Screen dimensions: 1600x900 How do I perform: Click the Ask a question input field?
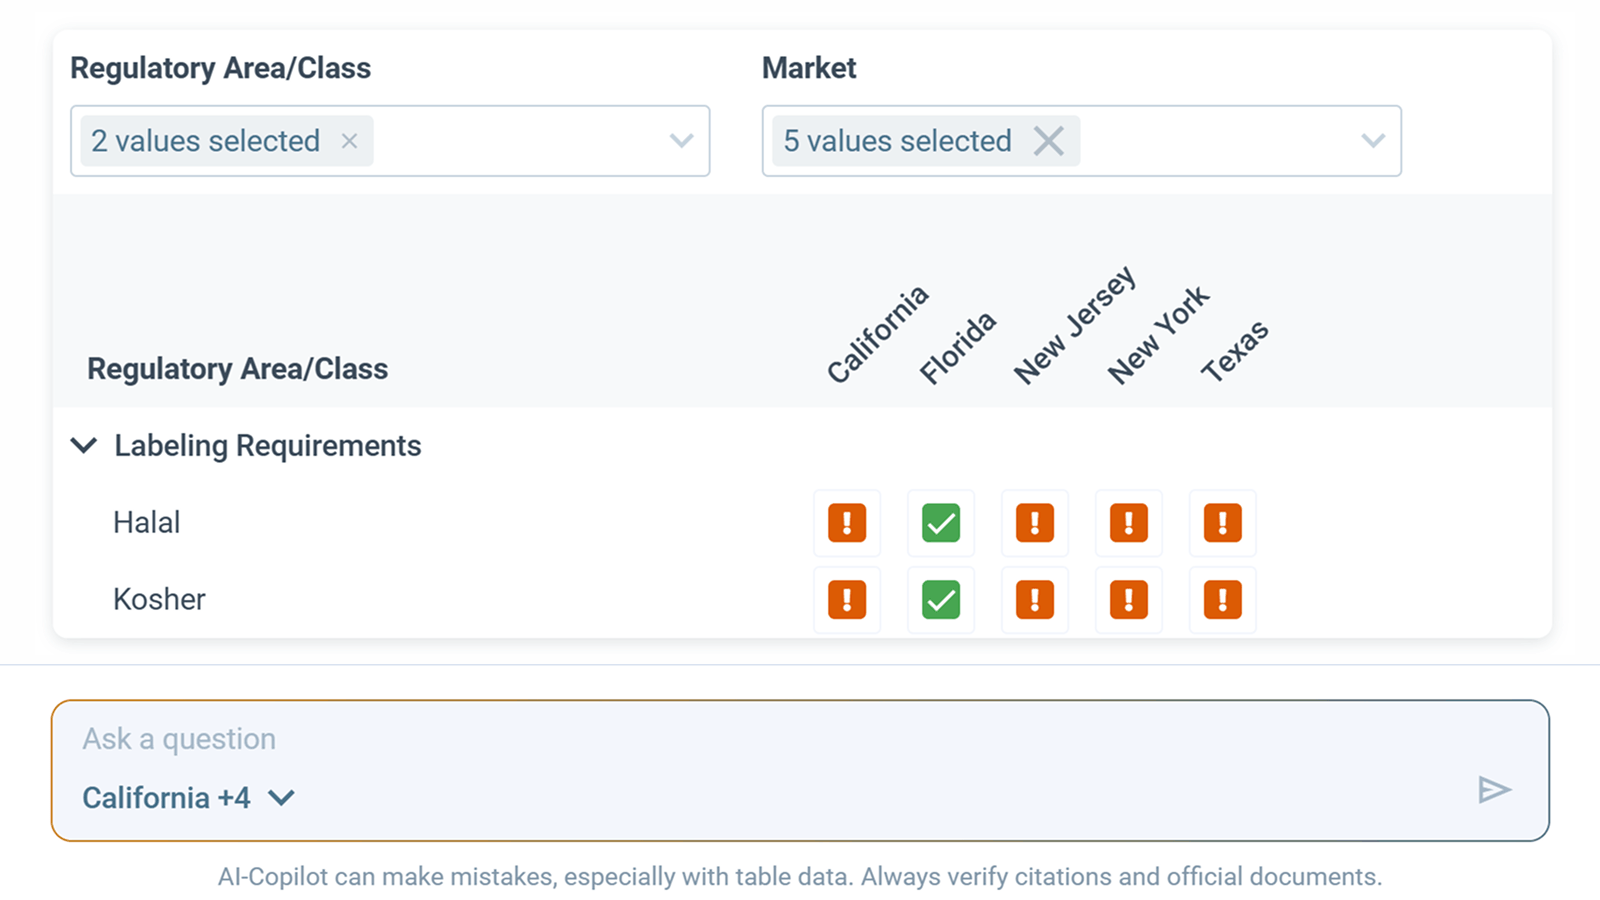tap(400, 739)
